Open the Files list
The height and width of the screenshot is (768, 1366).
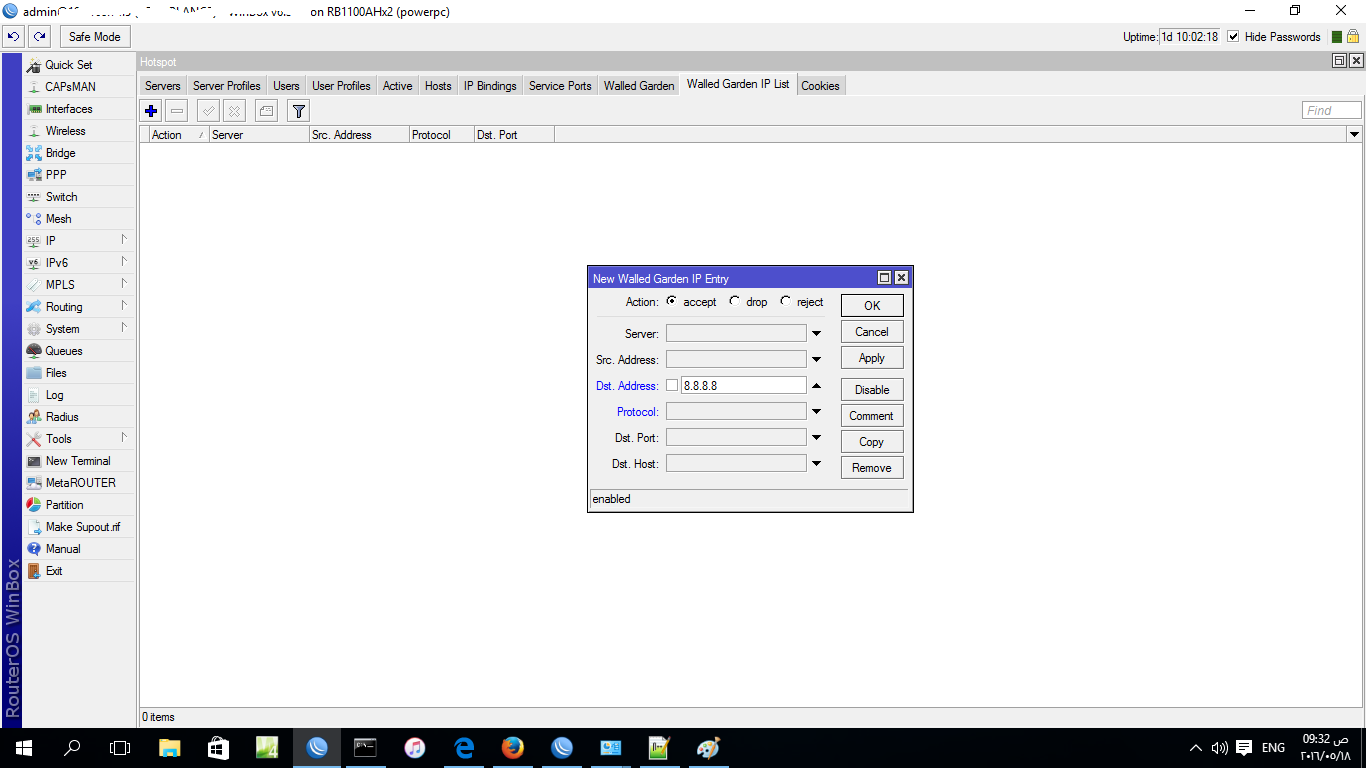[79, 373]
